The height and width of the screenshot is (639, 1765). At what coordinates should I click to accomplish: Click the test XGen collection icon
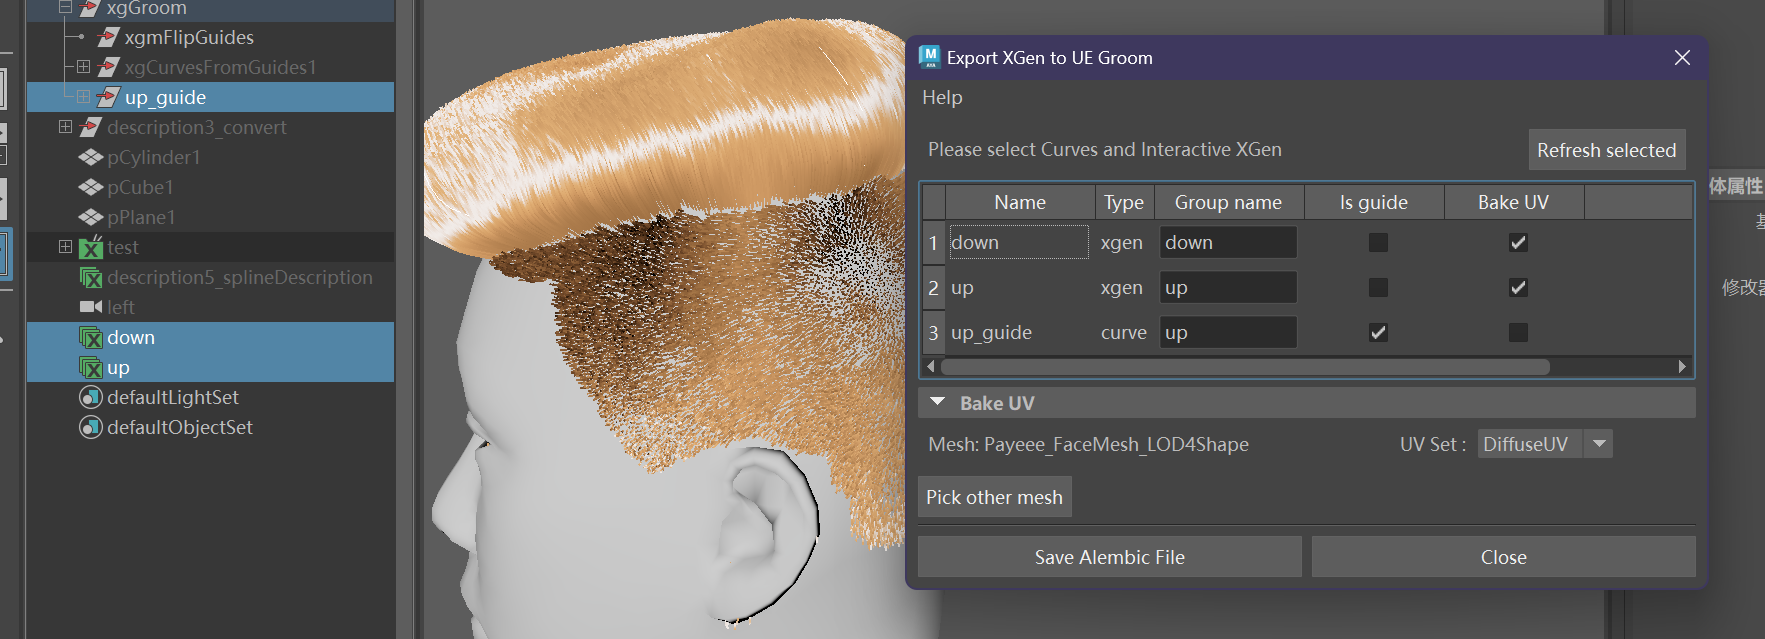coord(91,247)
